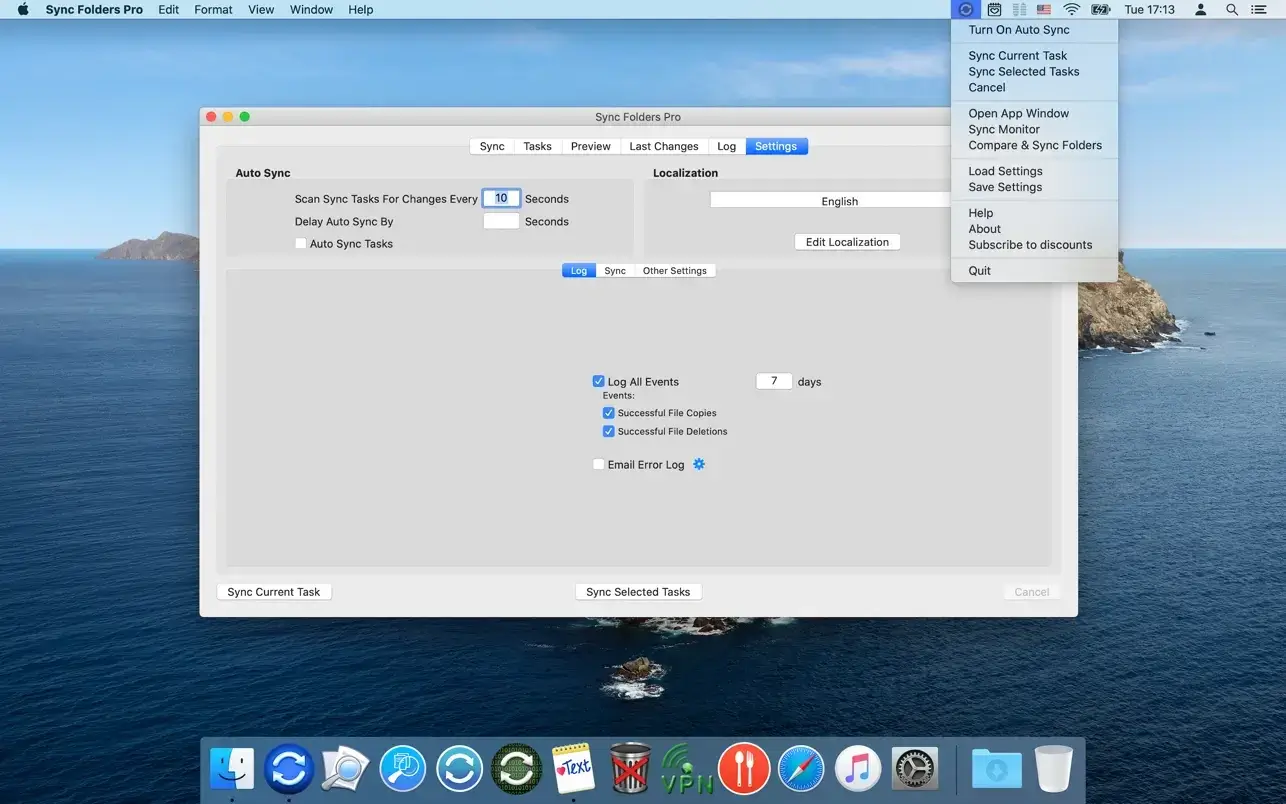The image size is (1286, 804).
Task: Disable Successful File Deletions logging
Action: [x=609, y=432]
